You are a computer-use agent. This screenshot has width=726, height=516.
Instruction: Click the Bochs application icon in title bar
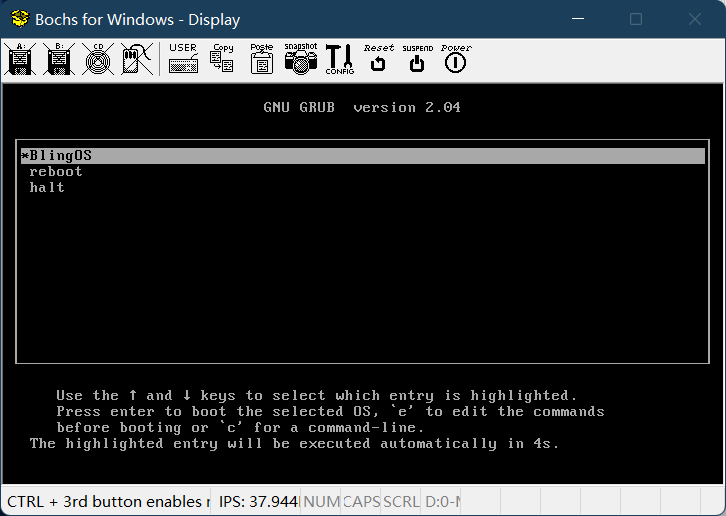point(20,19)
